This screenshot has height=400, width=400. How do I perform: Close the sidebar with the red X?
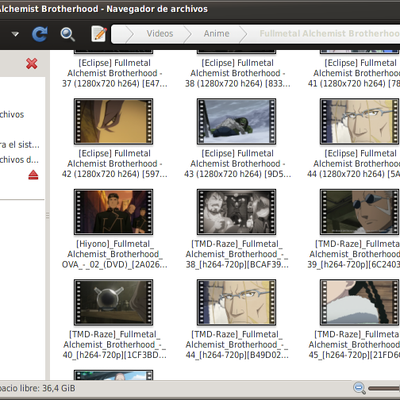(x=32, y=63)
